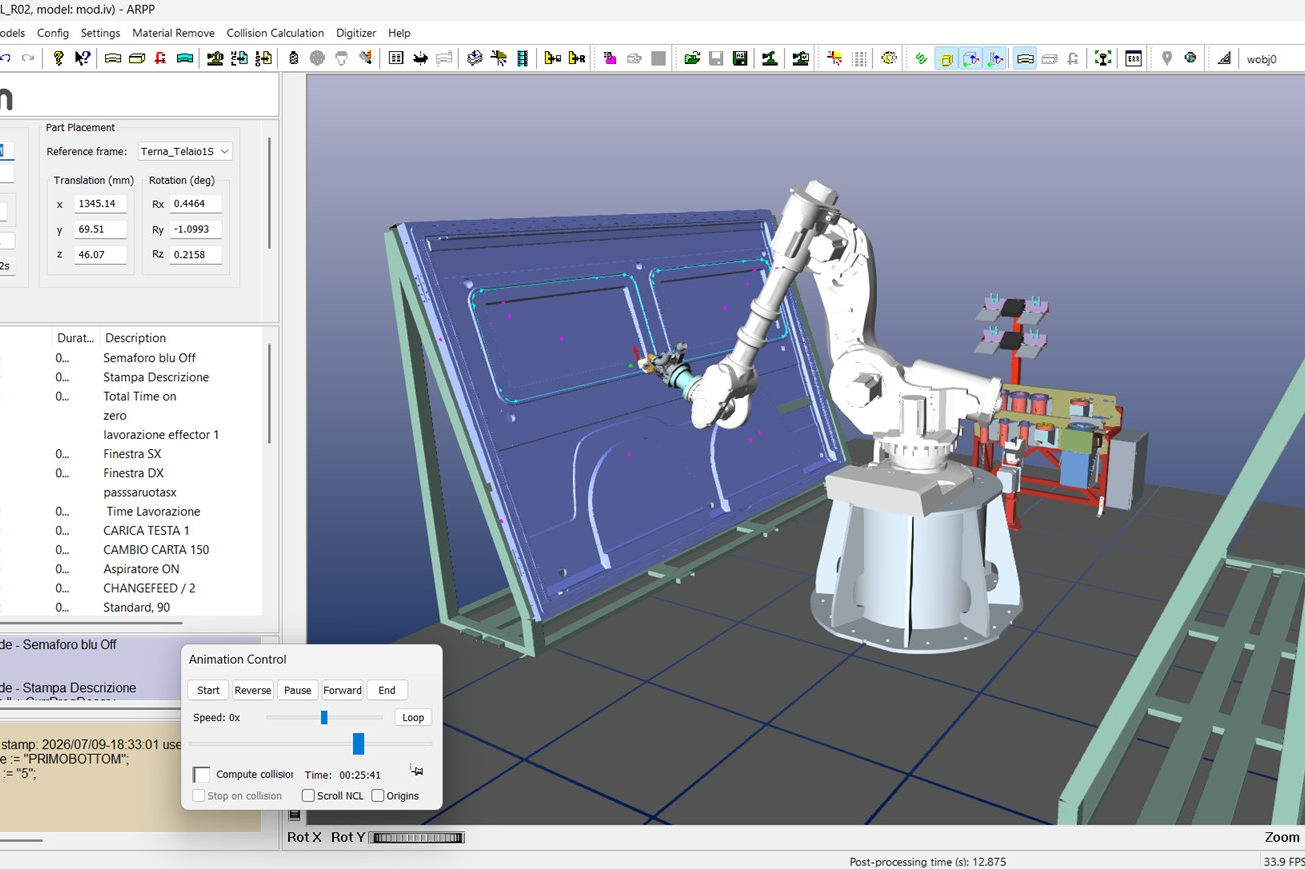Click the Rot Y thumbwheel control
This screenshot has height=869, width=1305.
(x=417, y=838)
